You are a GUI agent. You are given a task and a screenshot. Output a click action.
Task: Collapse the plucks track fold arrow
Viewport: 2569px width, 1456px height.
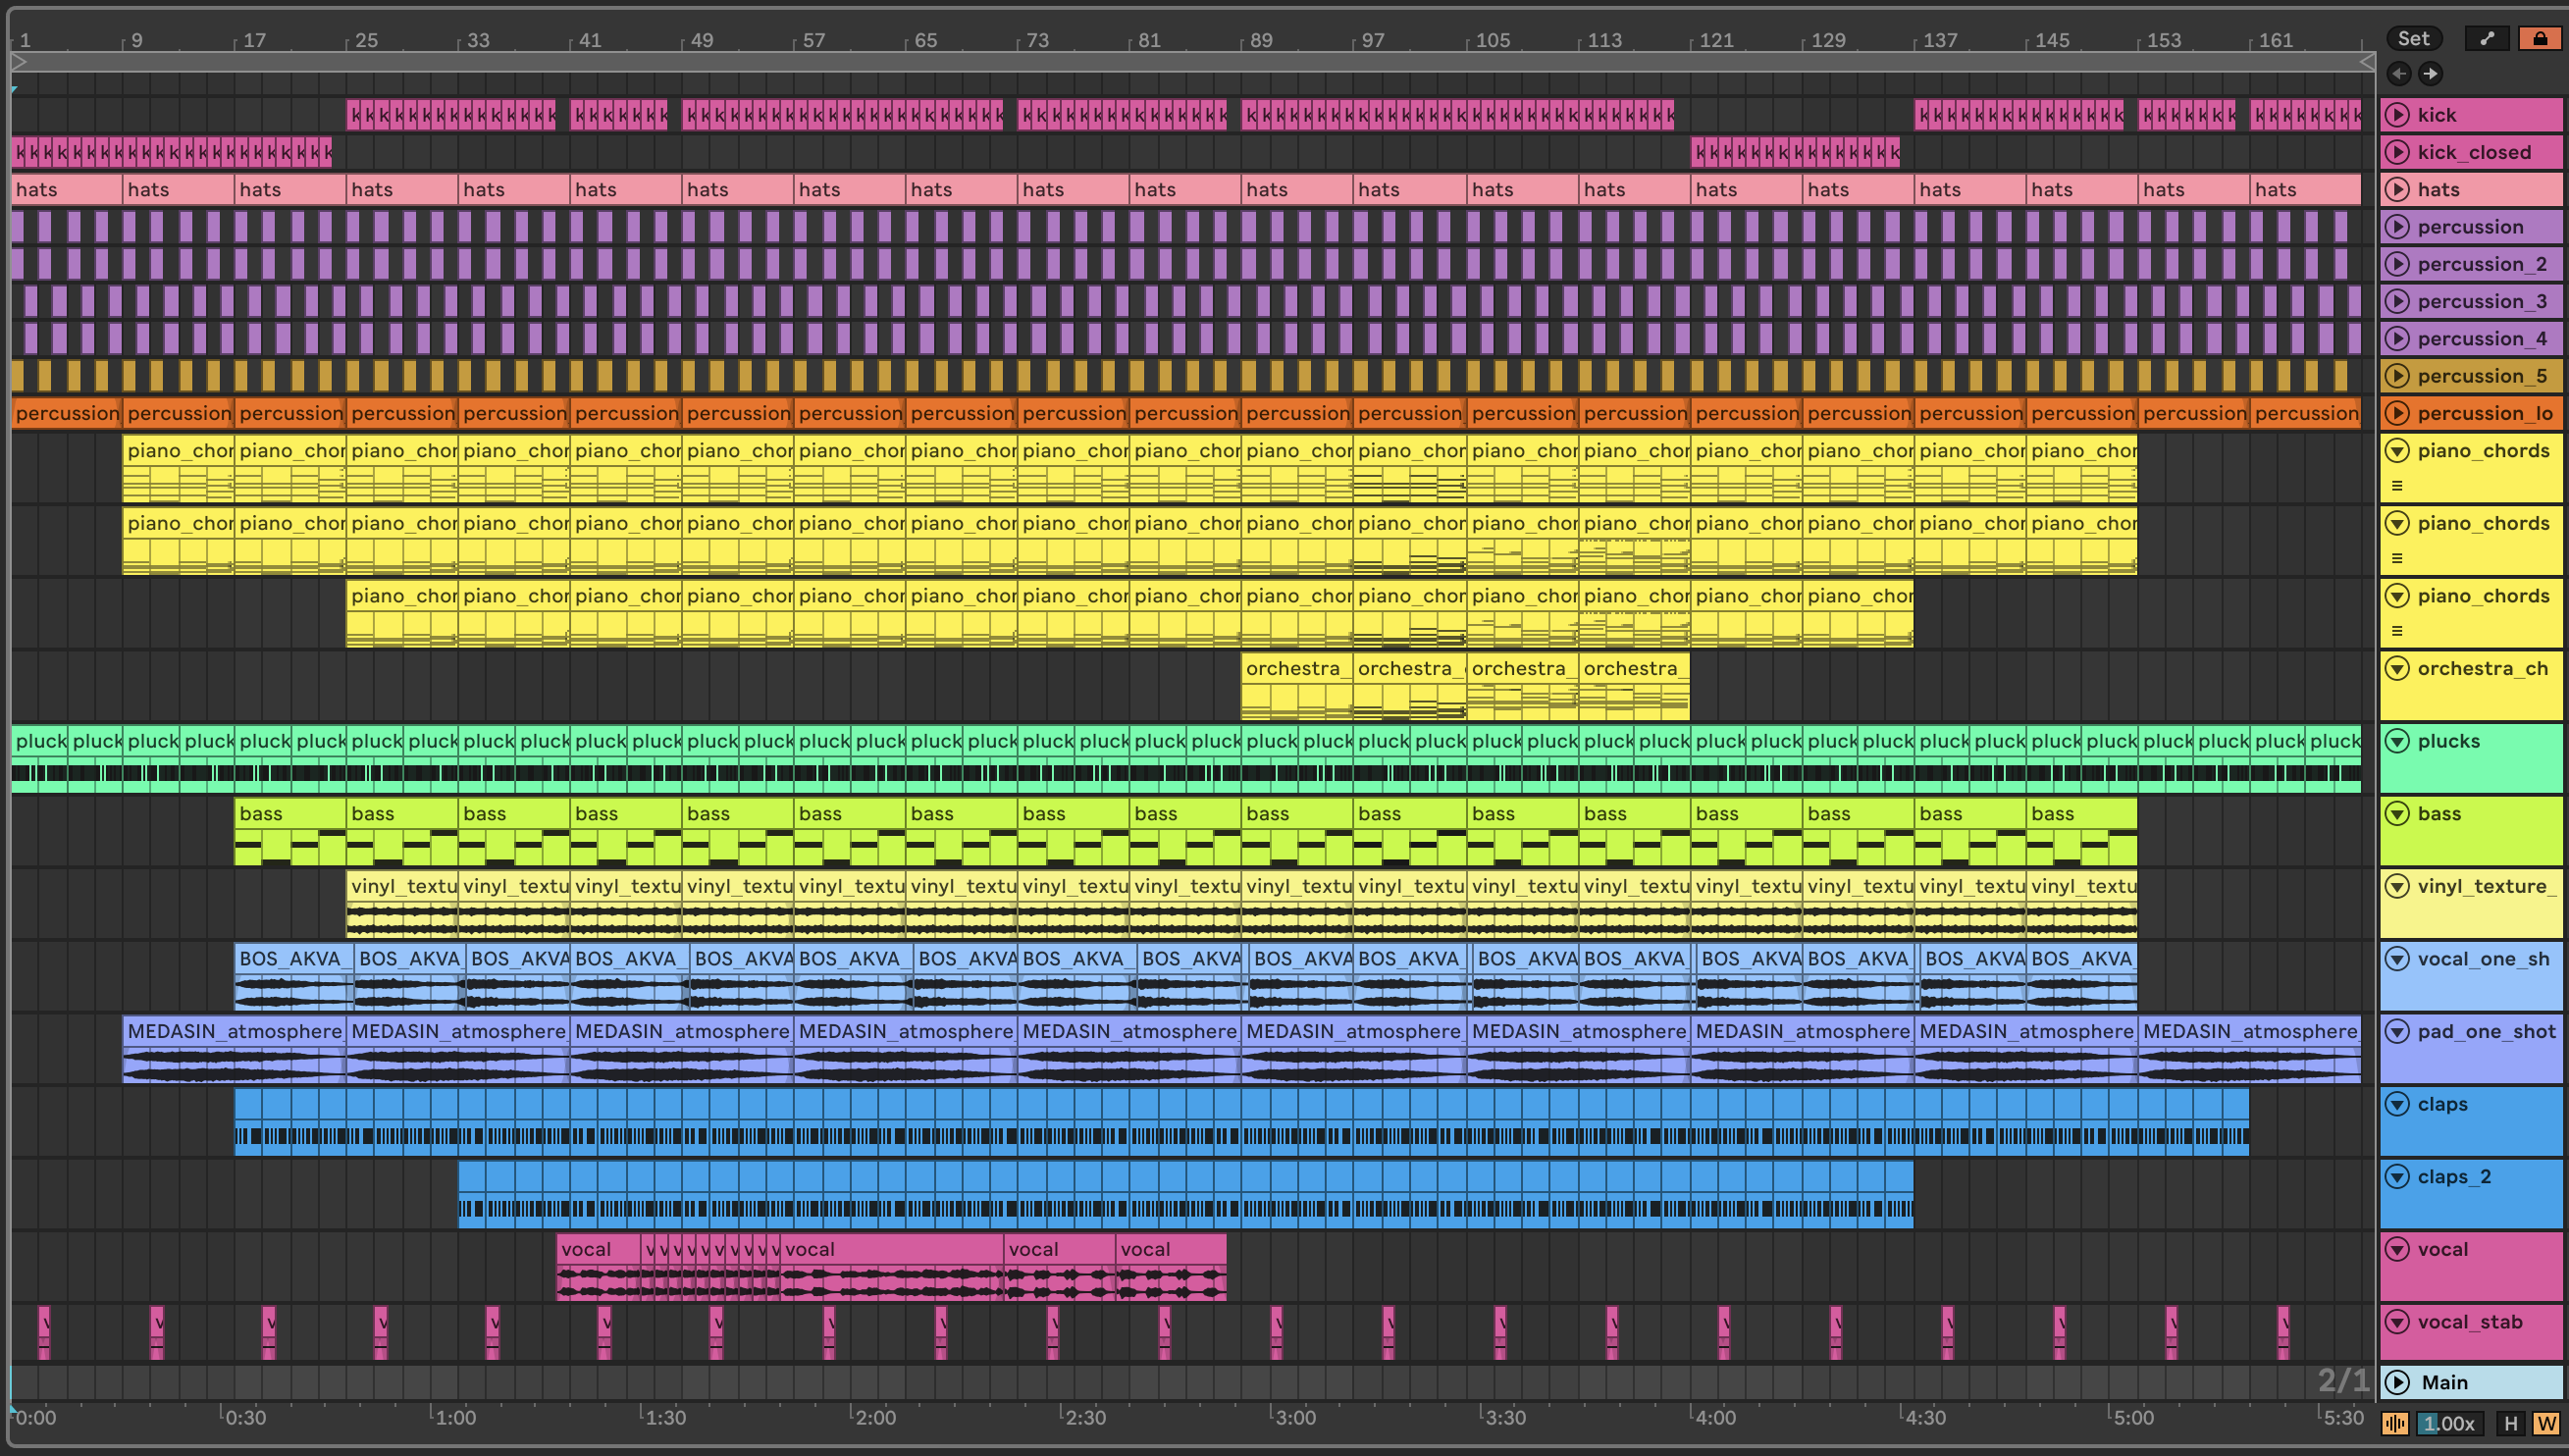tap(2397, 740)
